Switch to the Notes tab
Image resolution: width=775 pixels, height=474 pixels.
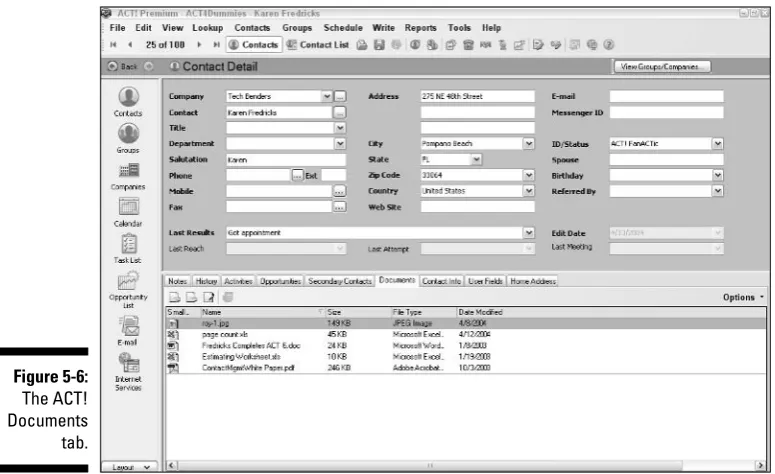pos(177,281)
